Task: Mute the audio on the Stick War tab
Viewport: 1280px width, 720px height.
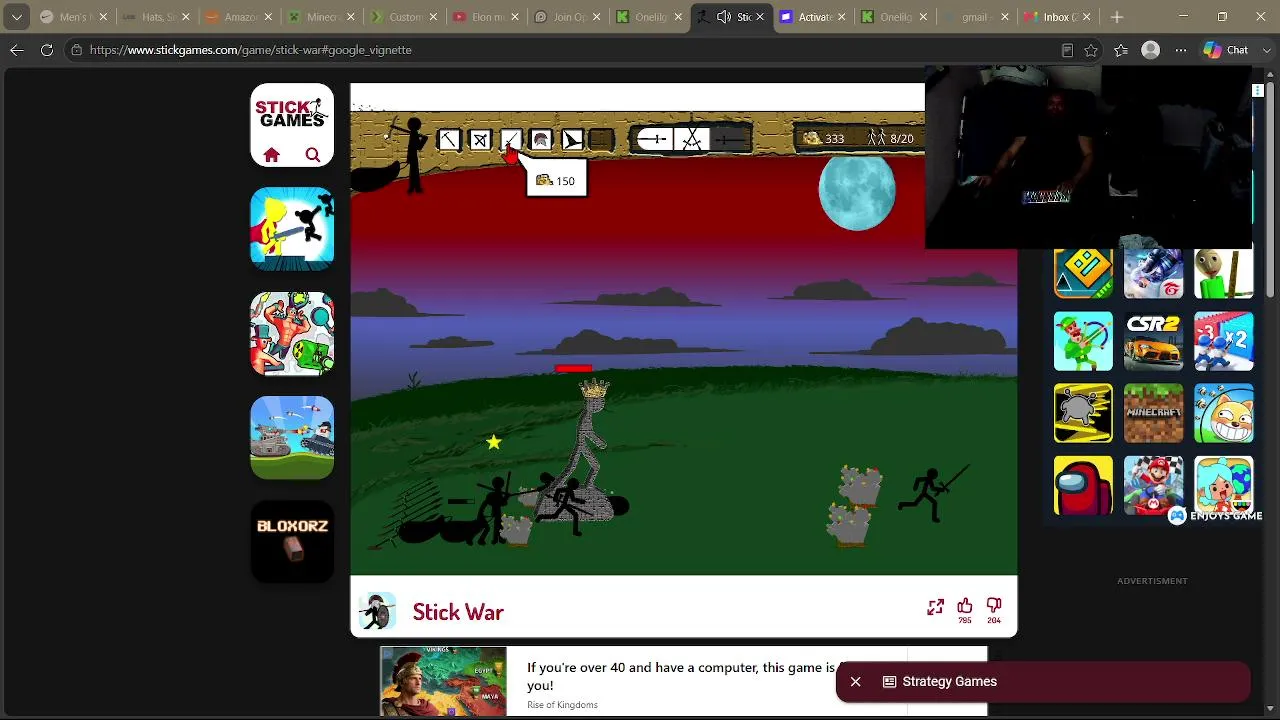Action: [x=724, y=17]
